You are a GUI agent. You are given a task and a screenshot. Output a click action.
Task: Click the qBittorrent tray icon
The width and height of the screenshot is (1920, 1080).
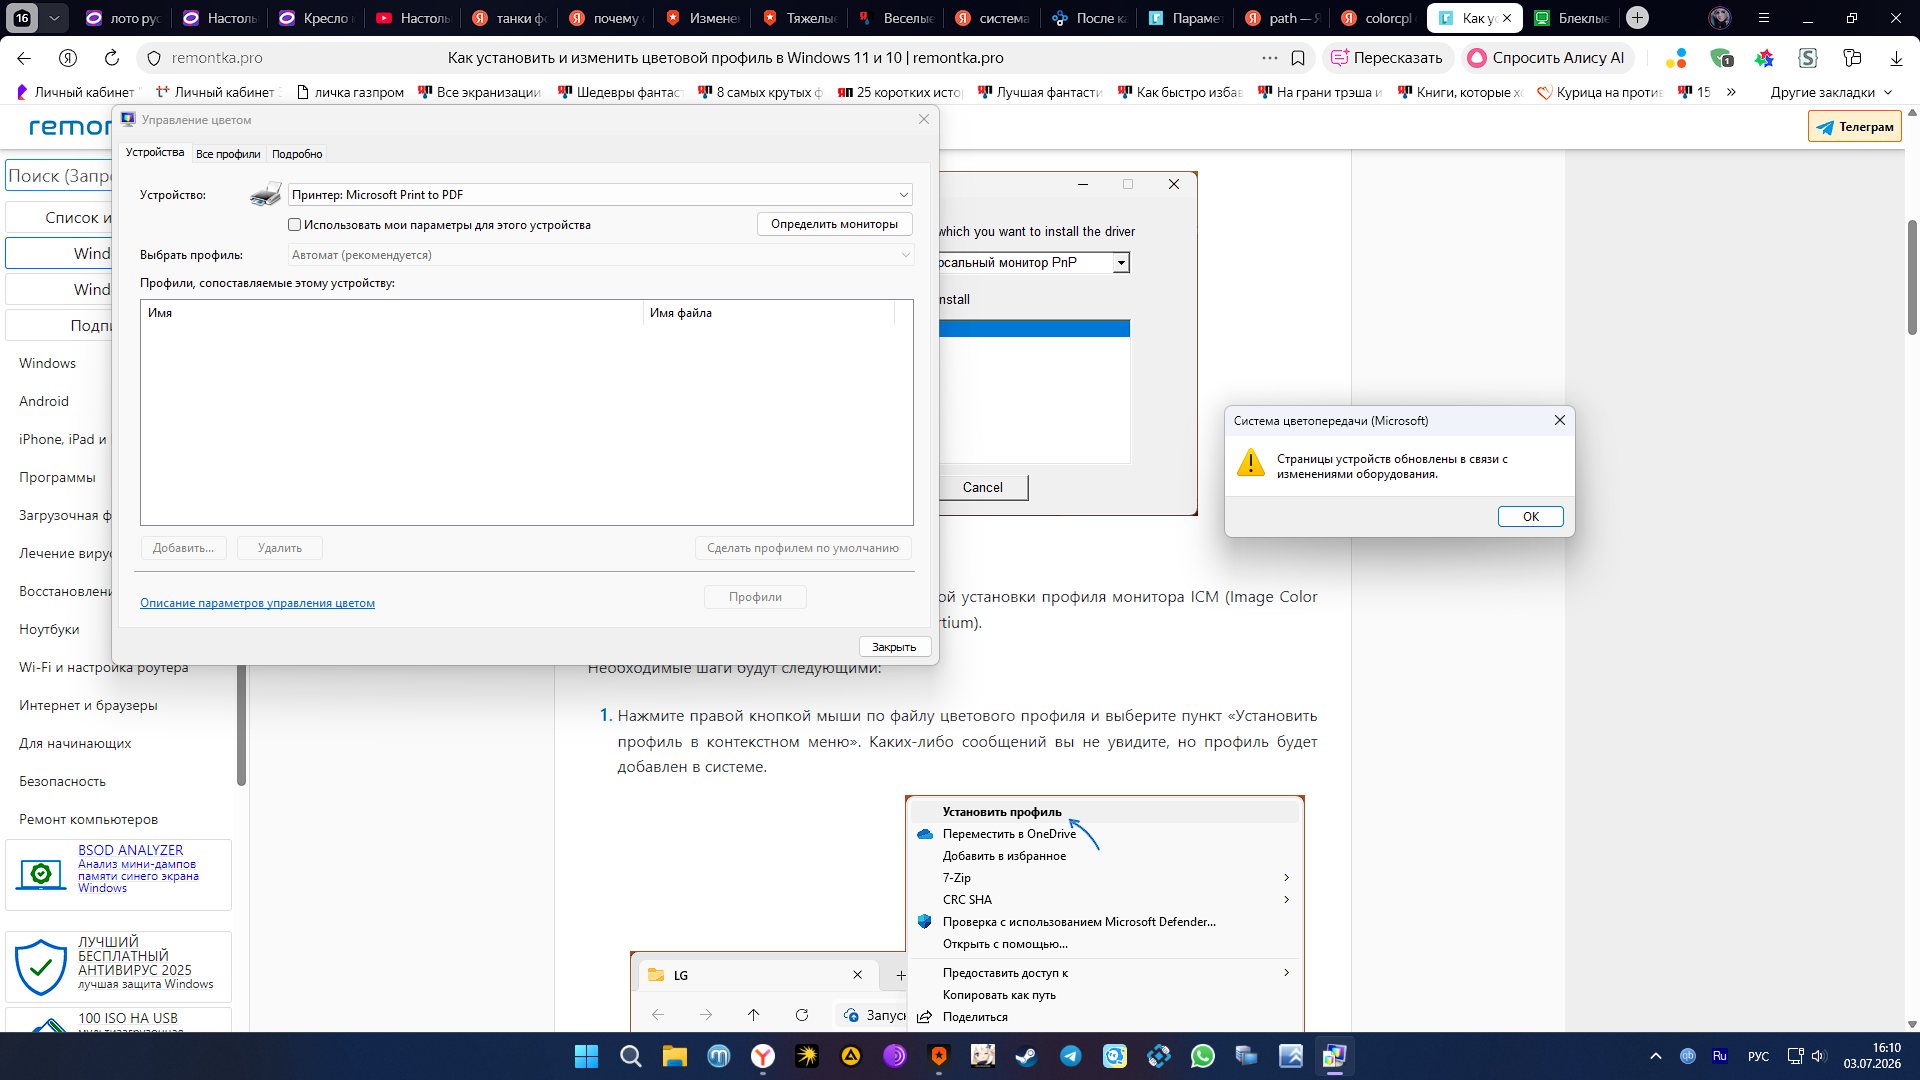(x=1688, y=1056)
